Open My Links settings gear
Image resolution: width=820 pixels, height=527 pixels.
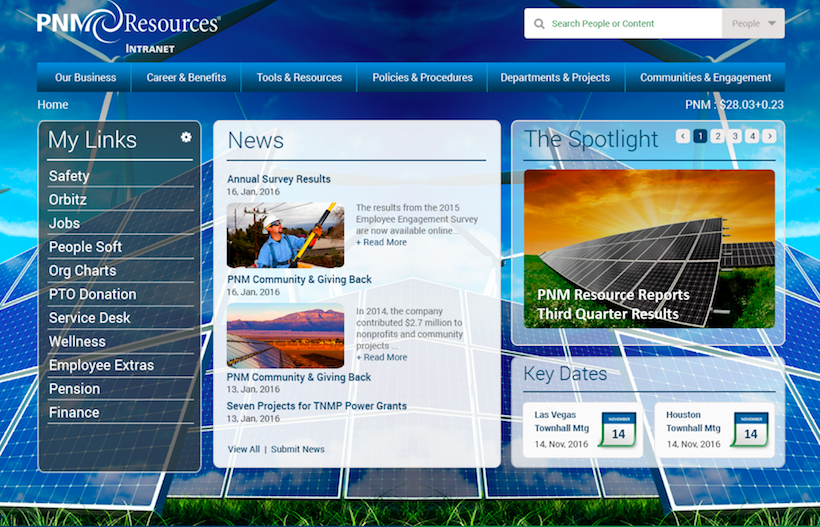(x=186, y=137)
